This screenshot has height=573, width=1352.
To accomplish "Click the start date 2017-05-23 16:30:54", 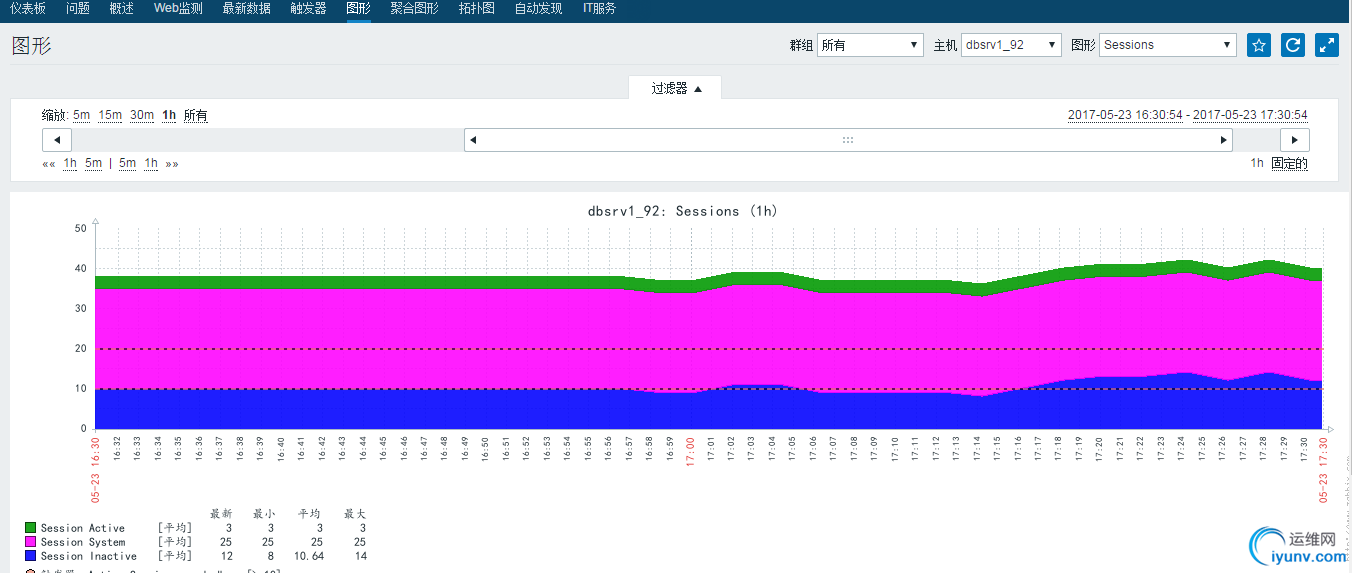I will [x=1125, y=116].
